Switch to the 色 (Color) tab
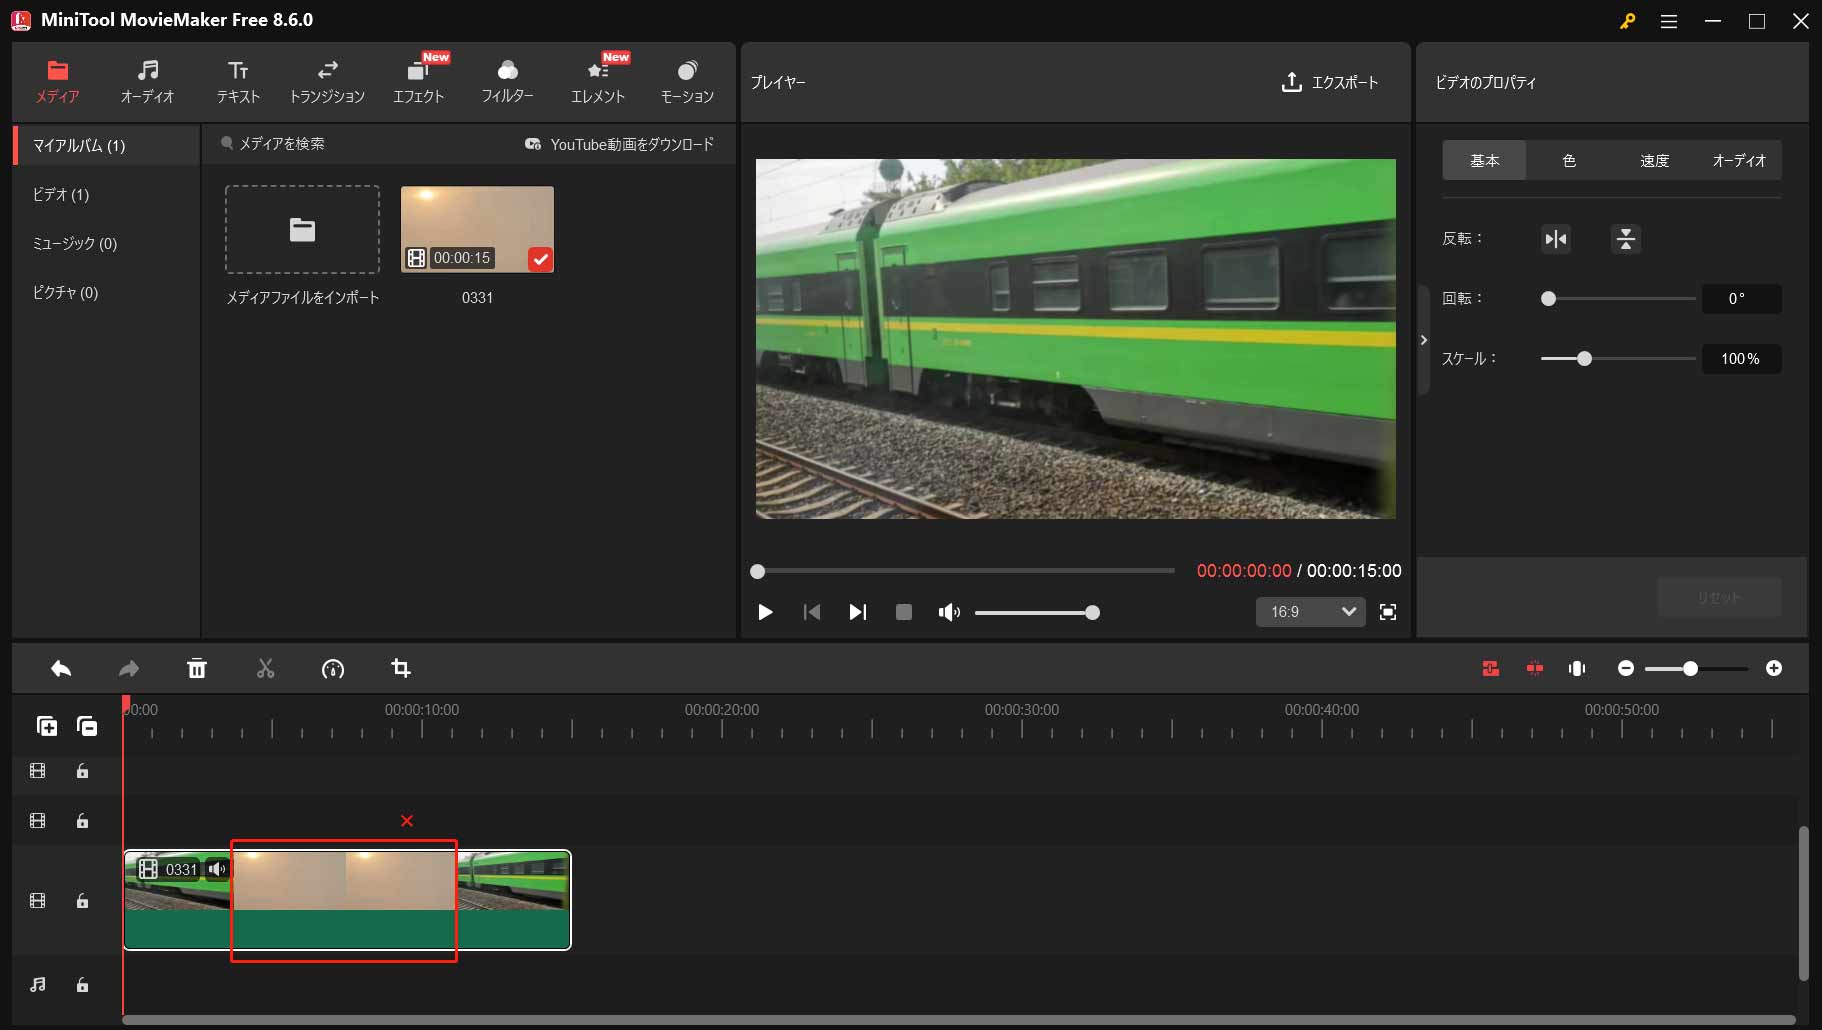1822x1030 pixels. tap(1569, 160)
